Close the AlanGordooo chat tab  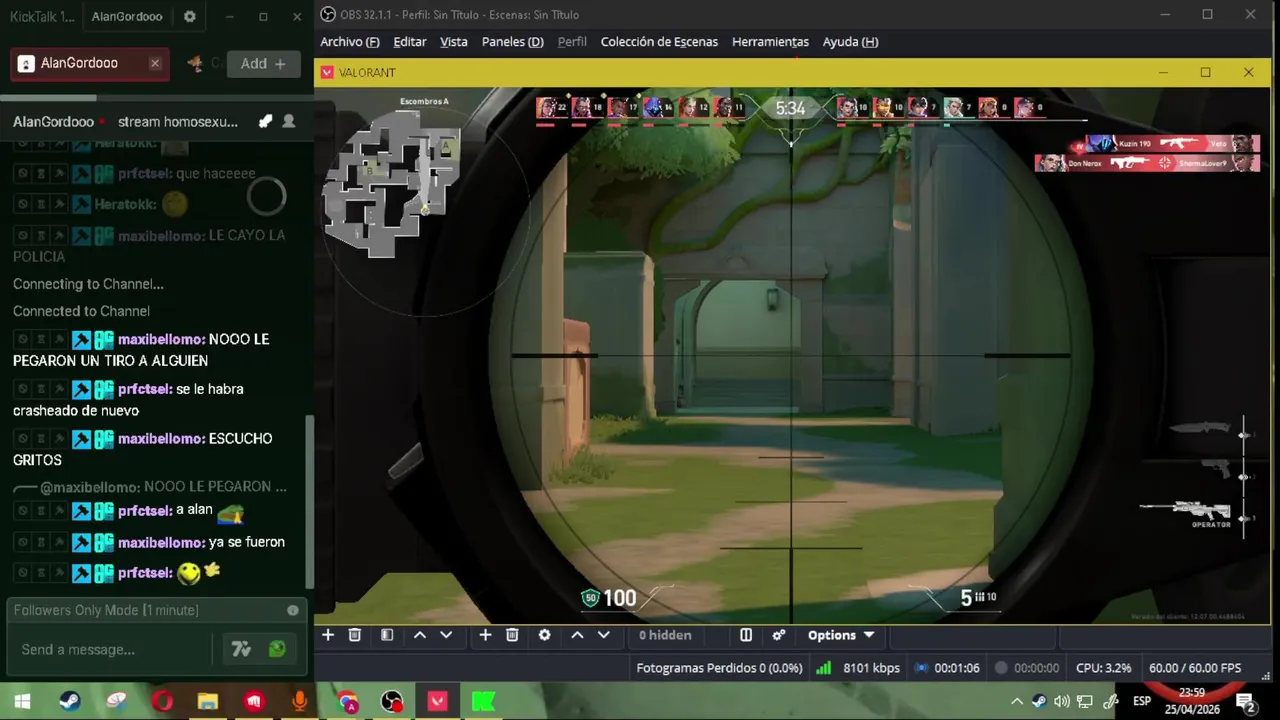point(155,63)
